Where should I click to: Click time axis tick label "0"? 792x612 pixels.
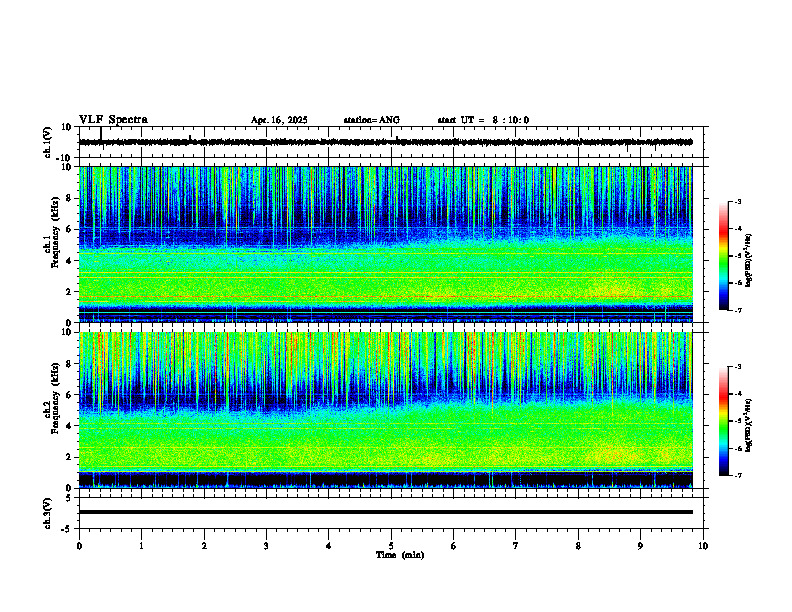[x=79, y=546]
